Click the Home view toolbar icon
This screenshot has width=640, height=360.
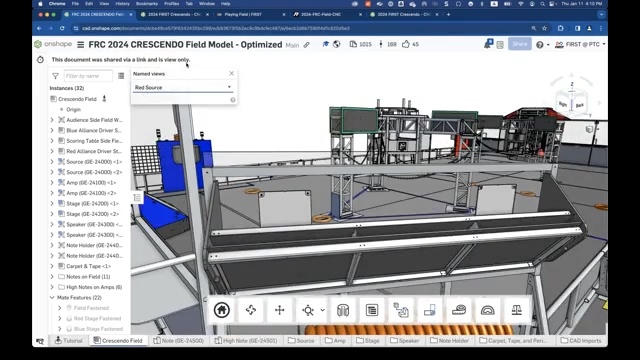pyautogui.click(x=222, y=310)
